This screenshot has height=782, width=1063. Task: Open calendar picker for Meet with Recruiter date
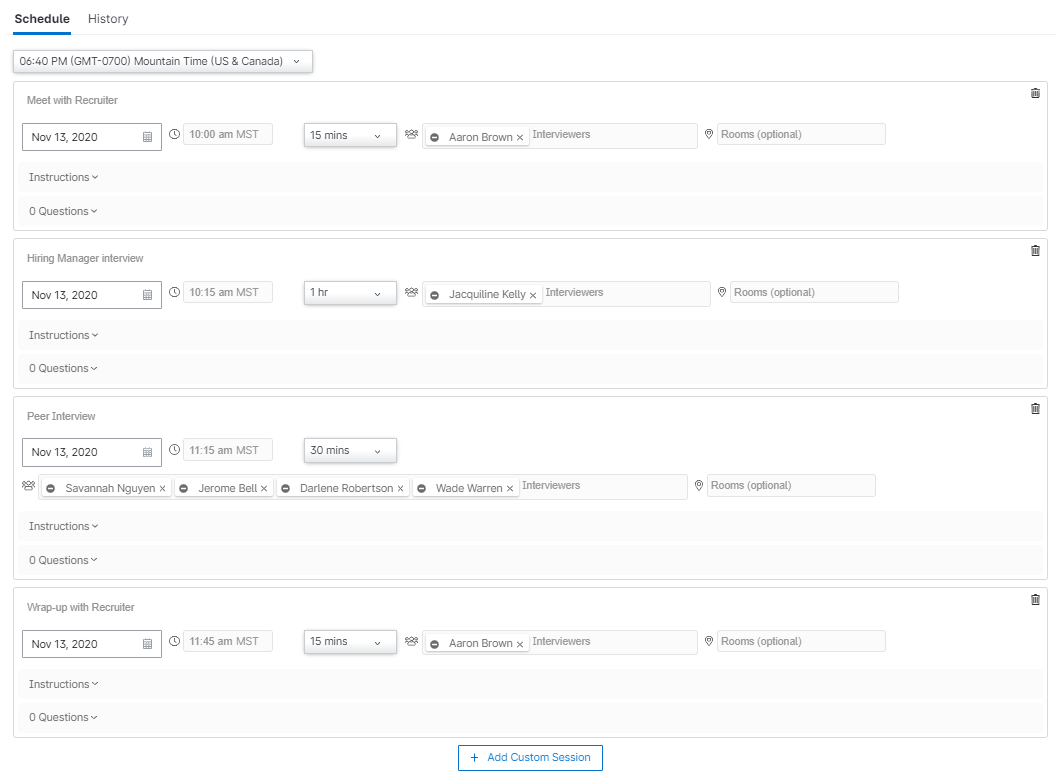point(147,137)
